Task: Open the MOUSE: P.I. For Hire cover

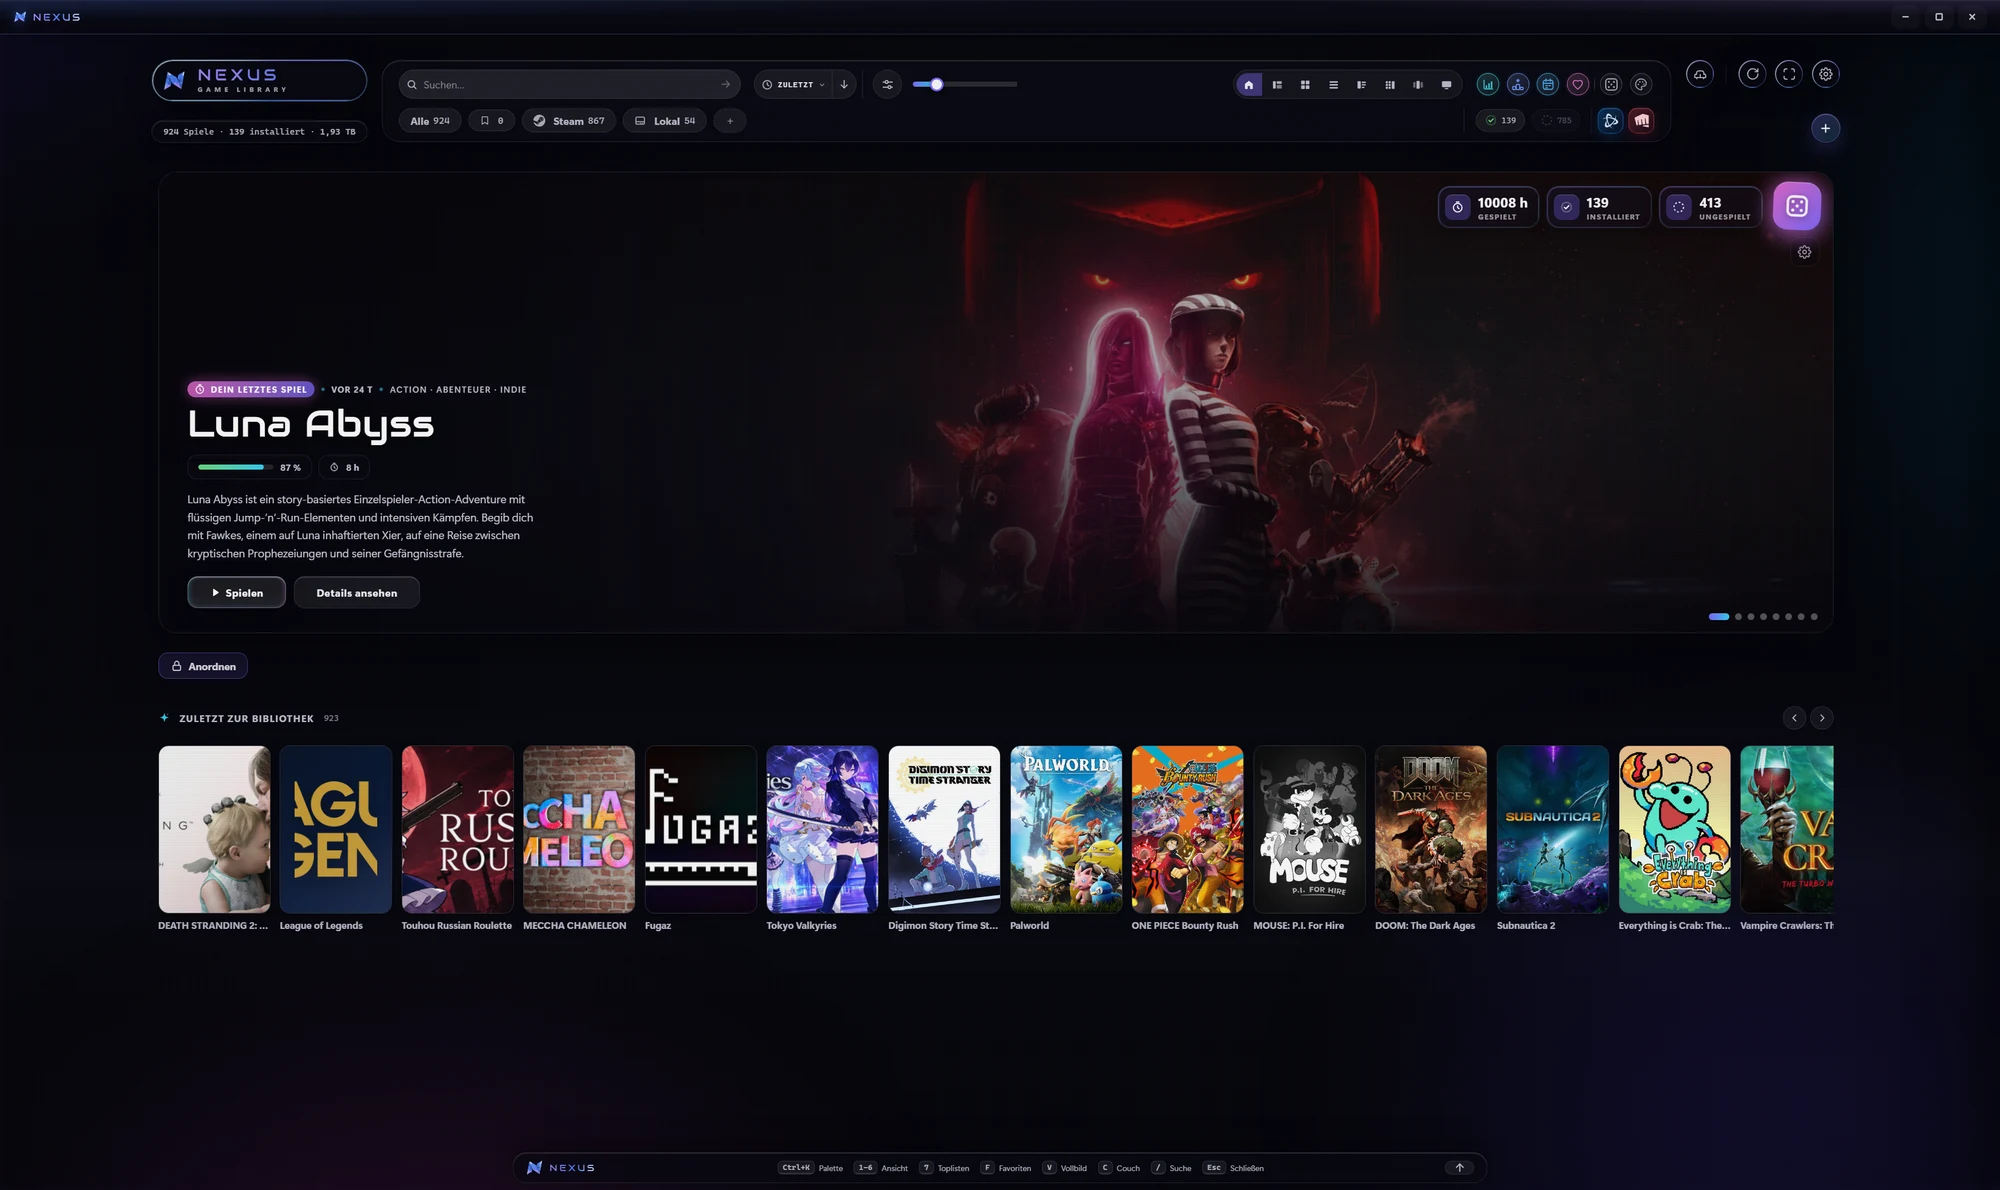Action: pos(1309,829)
